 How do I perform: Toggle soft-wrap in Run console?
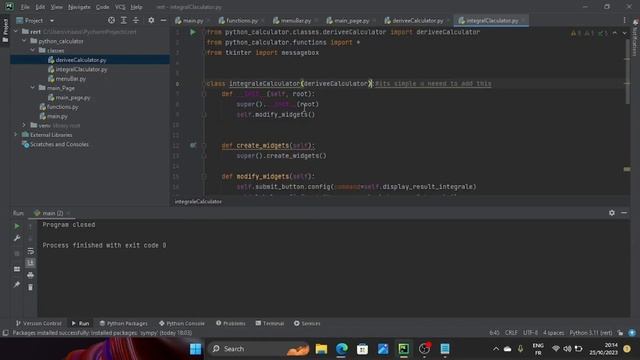pos(31,251)
